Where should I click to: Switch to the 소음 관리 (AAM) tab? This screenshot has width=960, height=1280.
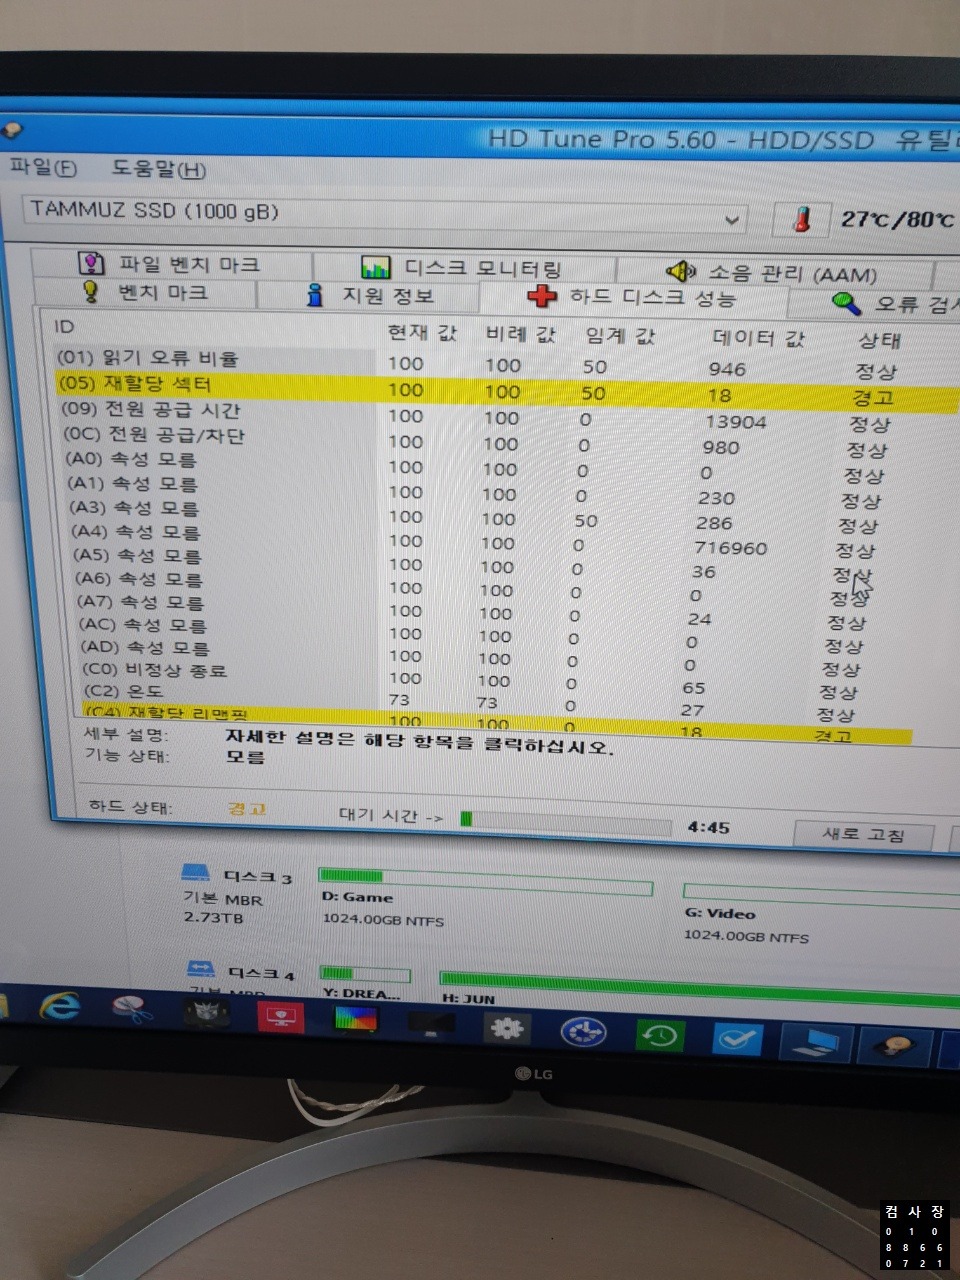tap(775, 272)
